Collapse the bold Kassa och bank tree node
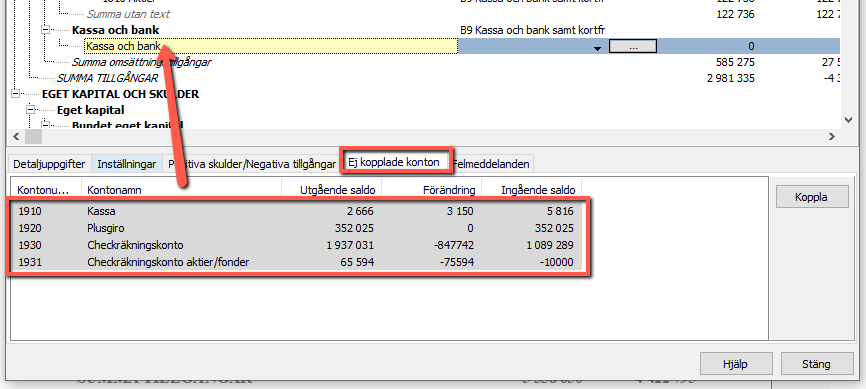 (x=45, y=30)
